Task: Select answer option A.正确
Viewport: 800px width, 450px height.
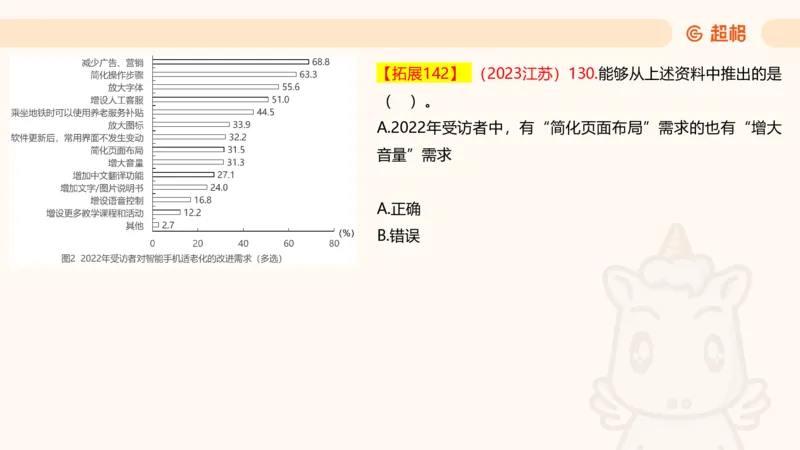Action: pyautogui.click(x=398, y=209)
